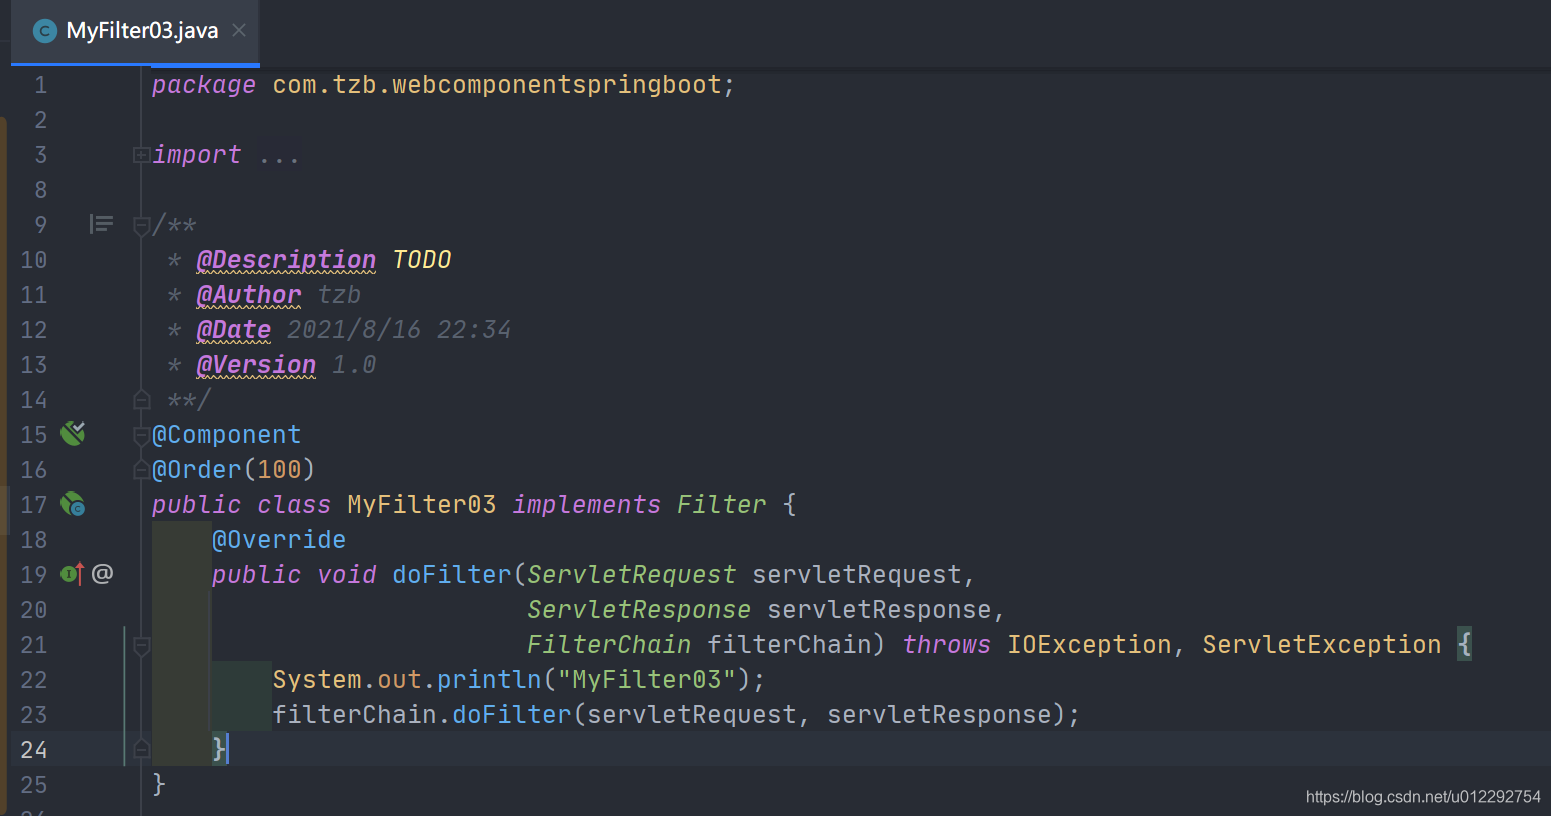Toggle rendered view of Javadoc comment
The image size is (1551, 816).
[101, 224]
